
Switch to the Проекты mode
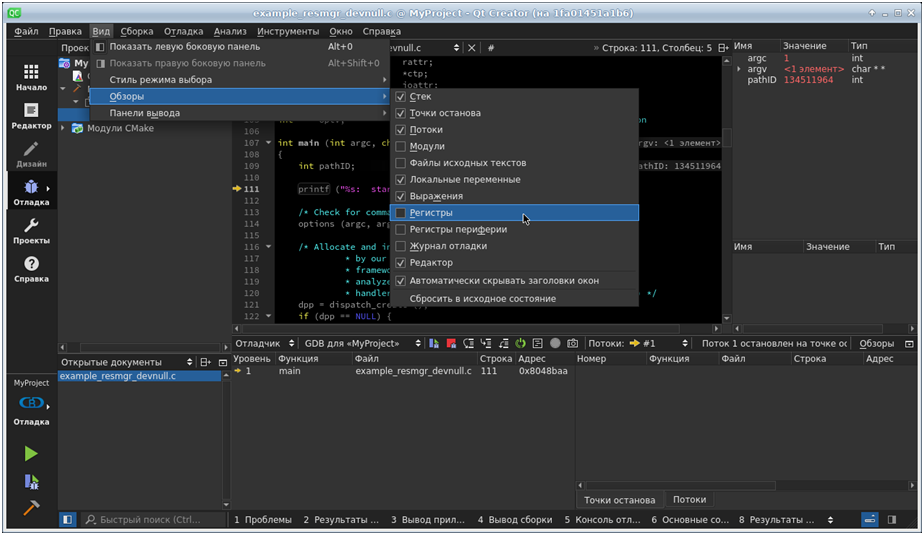(x=31, y=231)
